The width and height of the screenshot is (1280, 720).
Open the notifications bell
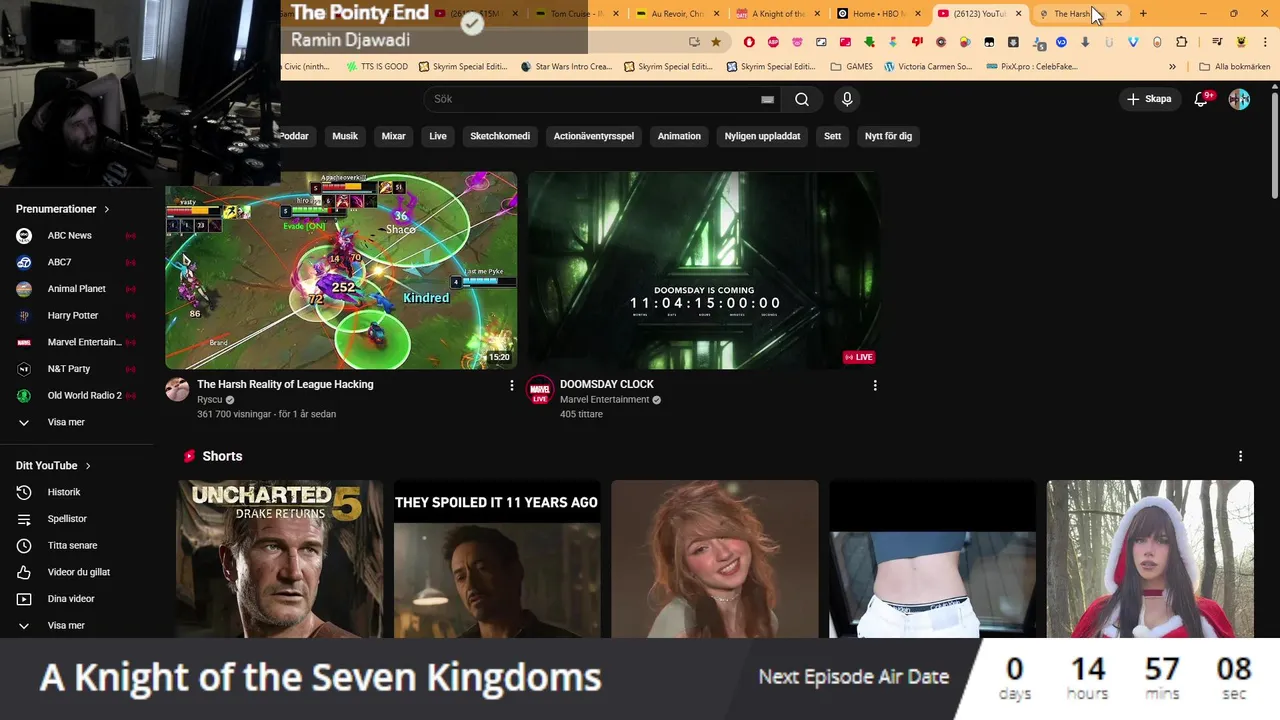click(x=1202, y=99)
